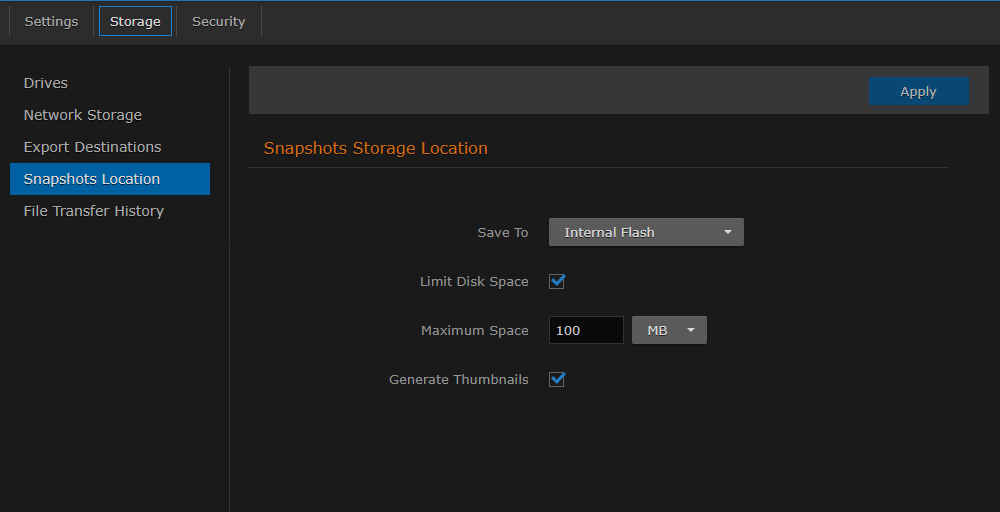Click the arrow beside MB unit
The image size is (1000, 512).
[x=691, y=330]
